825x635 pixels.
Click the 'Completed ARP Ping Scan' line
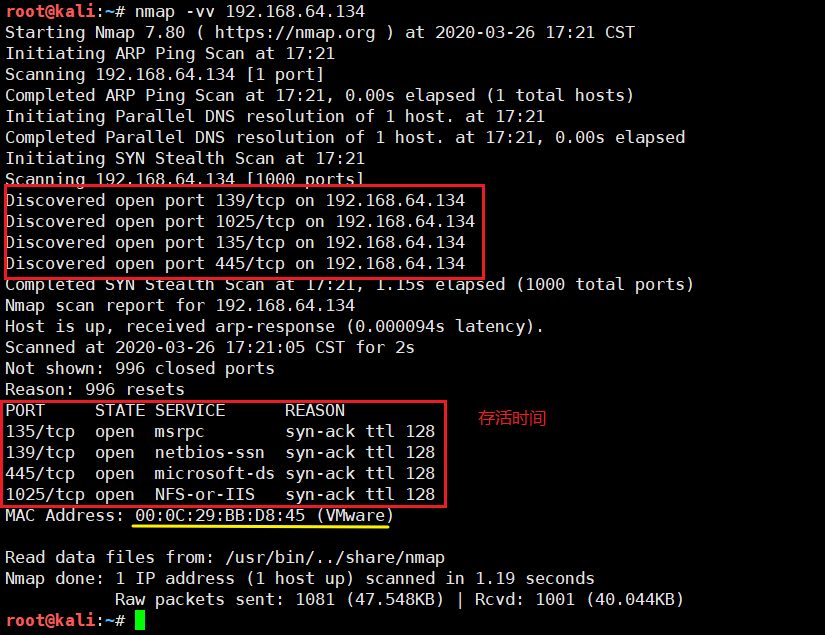(x=319, y=96)
